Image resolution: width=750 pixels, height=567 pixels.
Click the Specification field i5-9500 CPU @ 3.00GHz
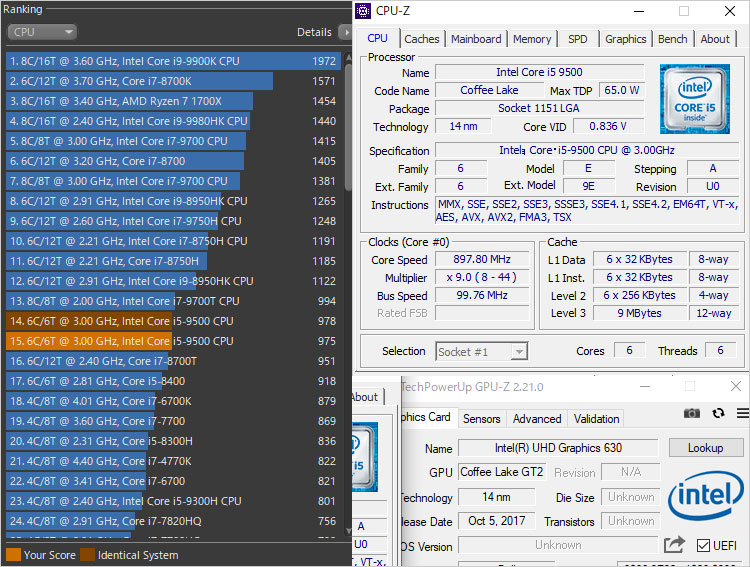587,150
